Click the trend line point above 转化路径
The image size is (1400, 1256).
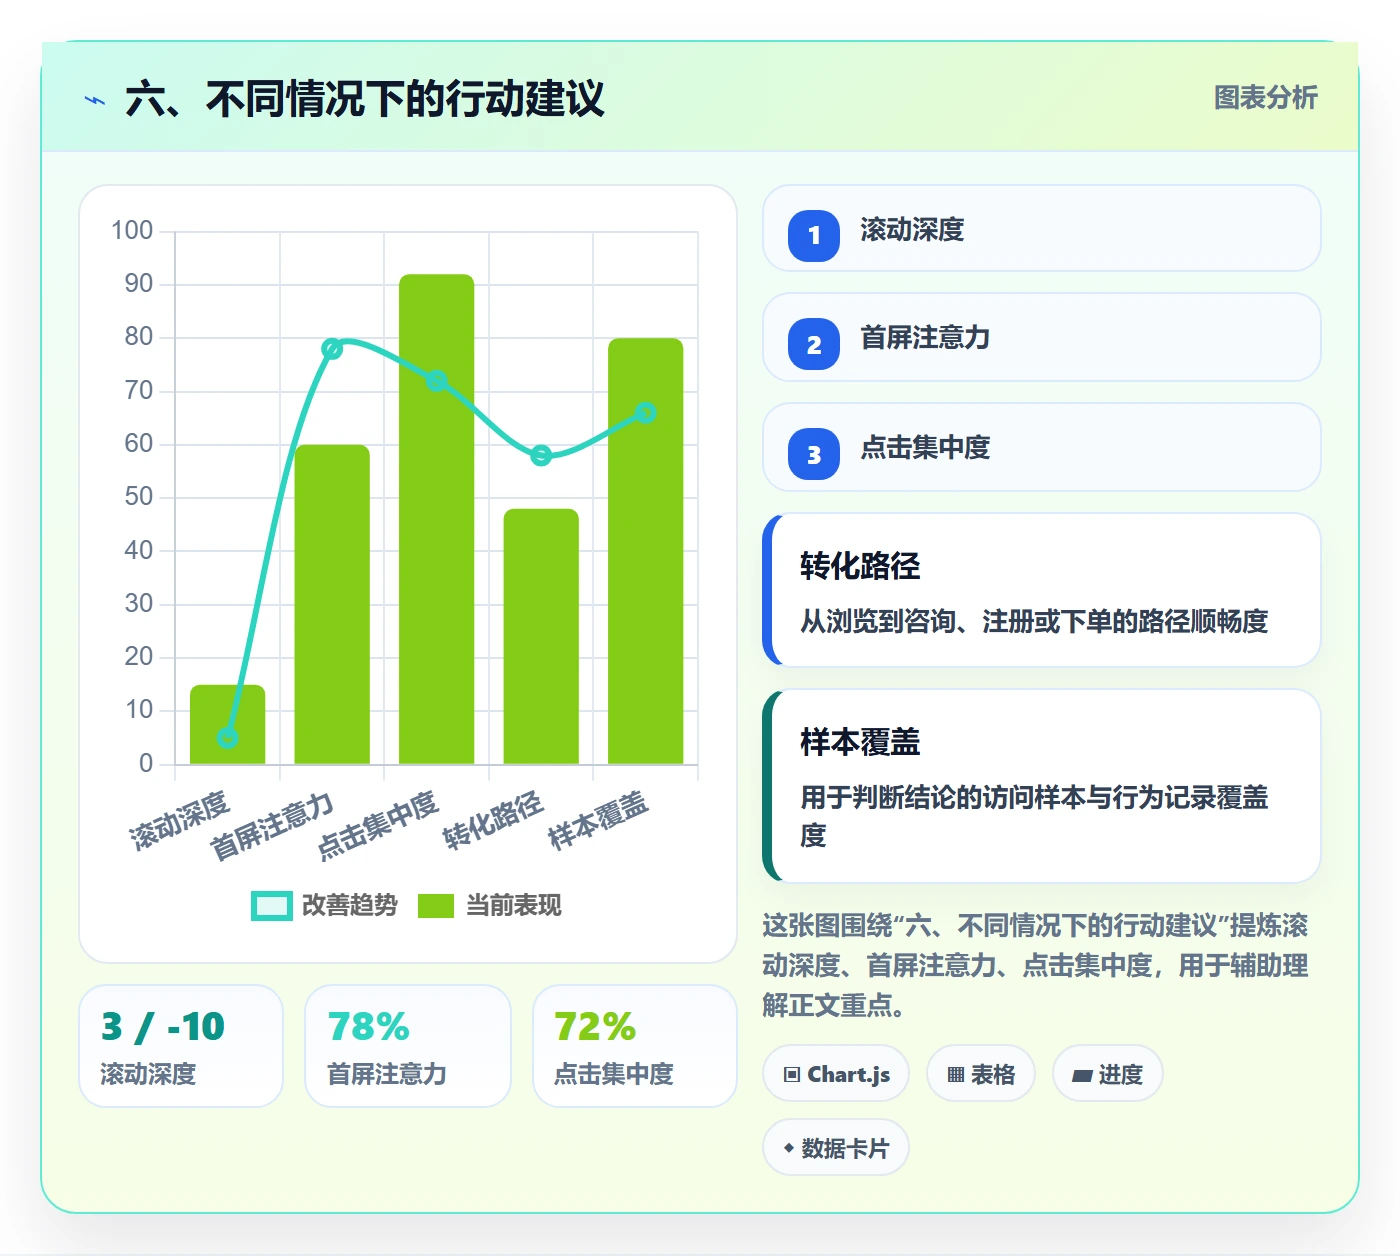pos(541,456)
